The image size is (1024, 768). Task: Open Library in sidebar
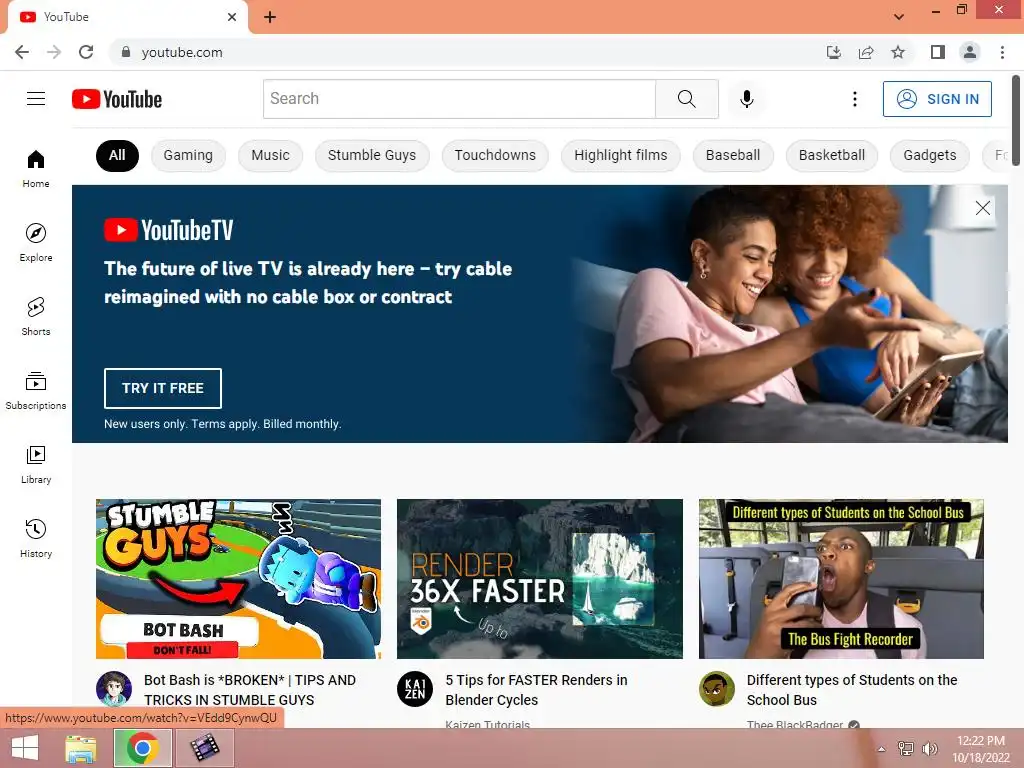tap(36, 464)
